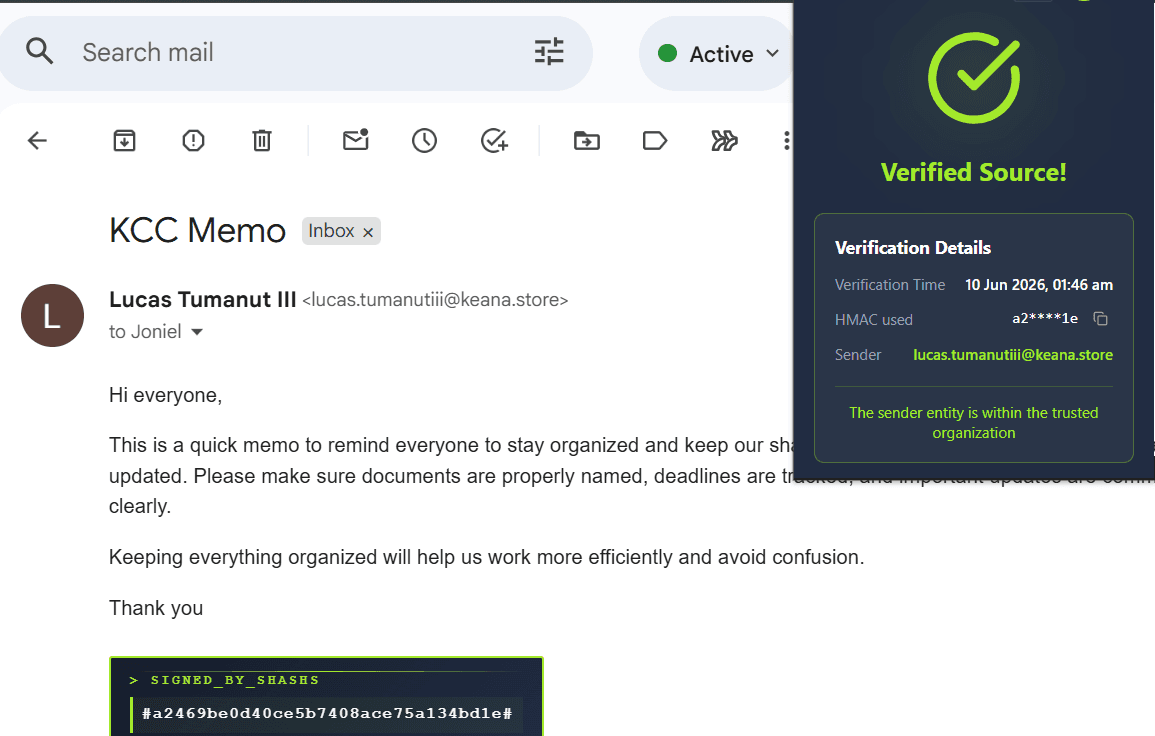Apply a label to the email
Screen dimensions: 1155x736
coord(655,140)
